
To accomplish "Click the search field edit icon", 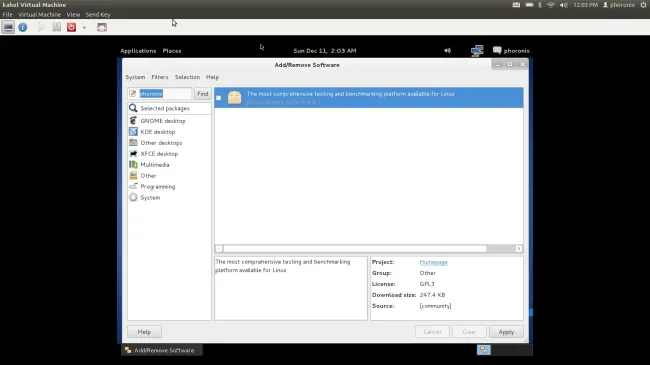I will [x=133, y=94].
